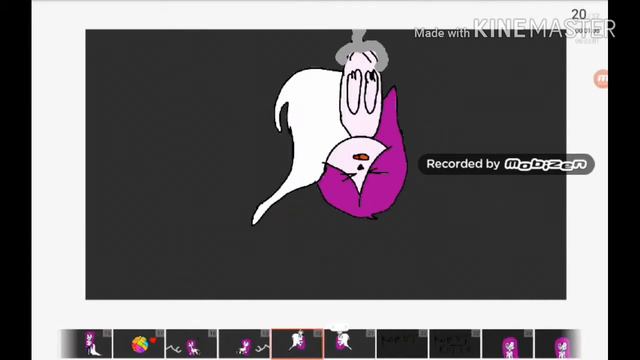The height and width of the screenshot is (360, 640).
Task: Select the partly visible first frame thumbnail on the left
Action: (x=87, y=344)
